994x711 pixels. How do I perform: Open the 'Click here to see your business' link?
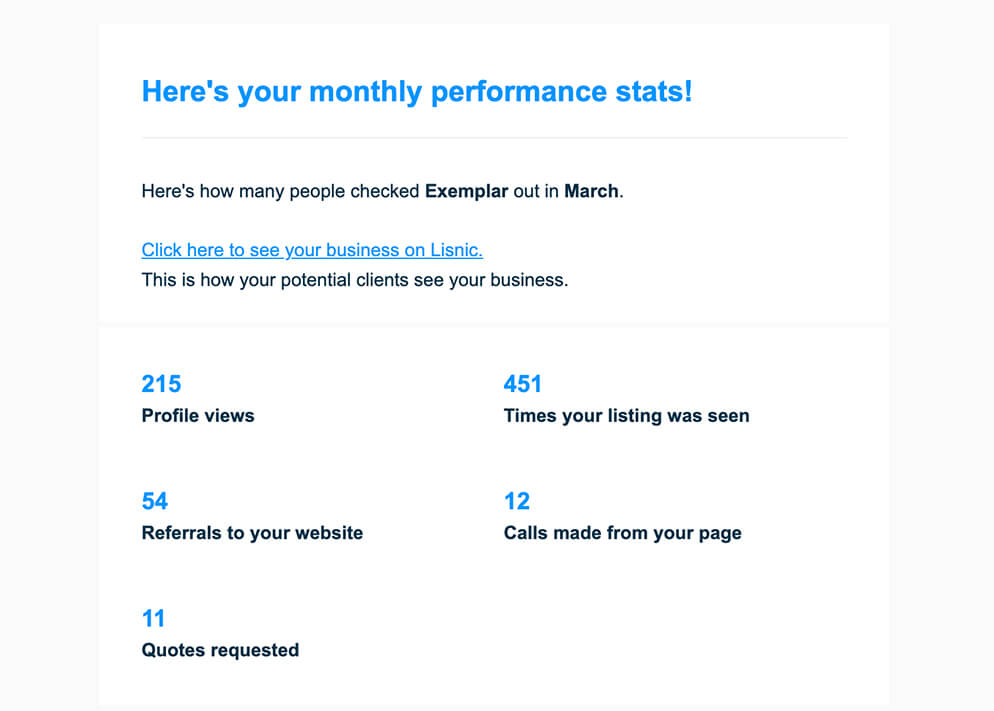311,250
